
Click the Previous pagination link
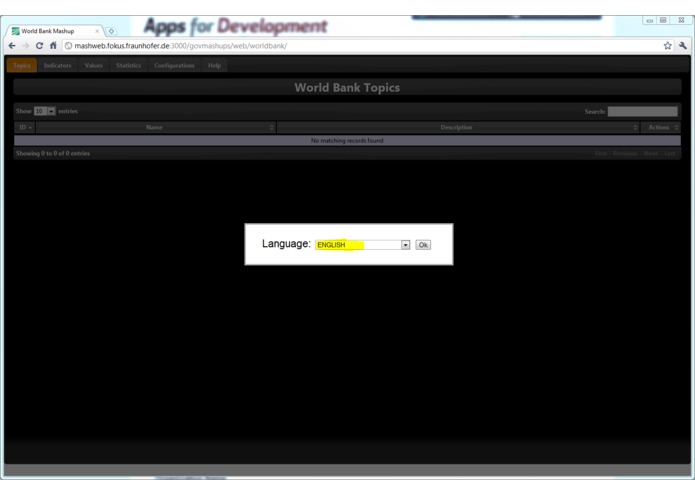pos(625,153)
